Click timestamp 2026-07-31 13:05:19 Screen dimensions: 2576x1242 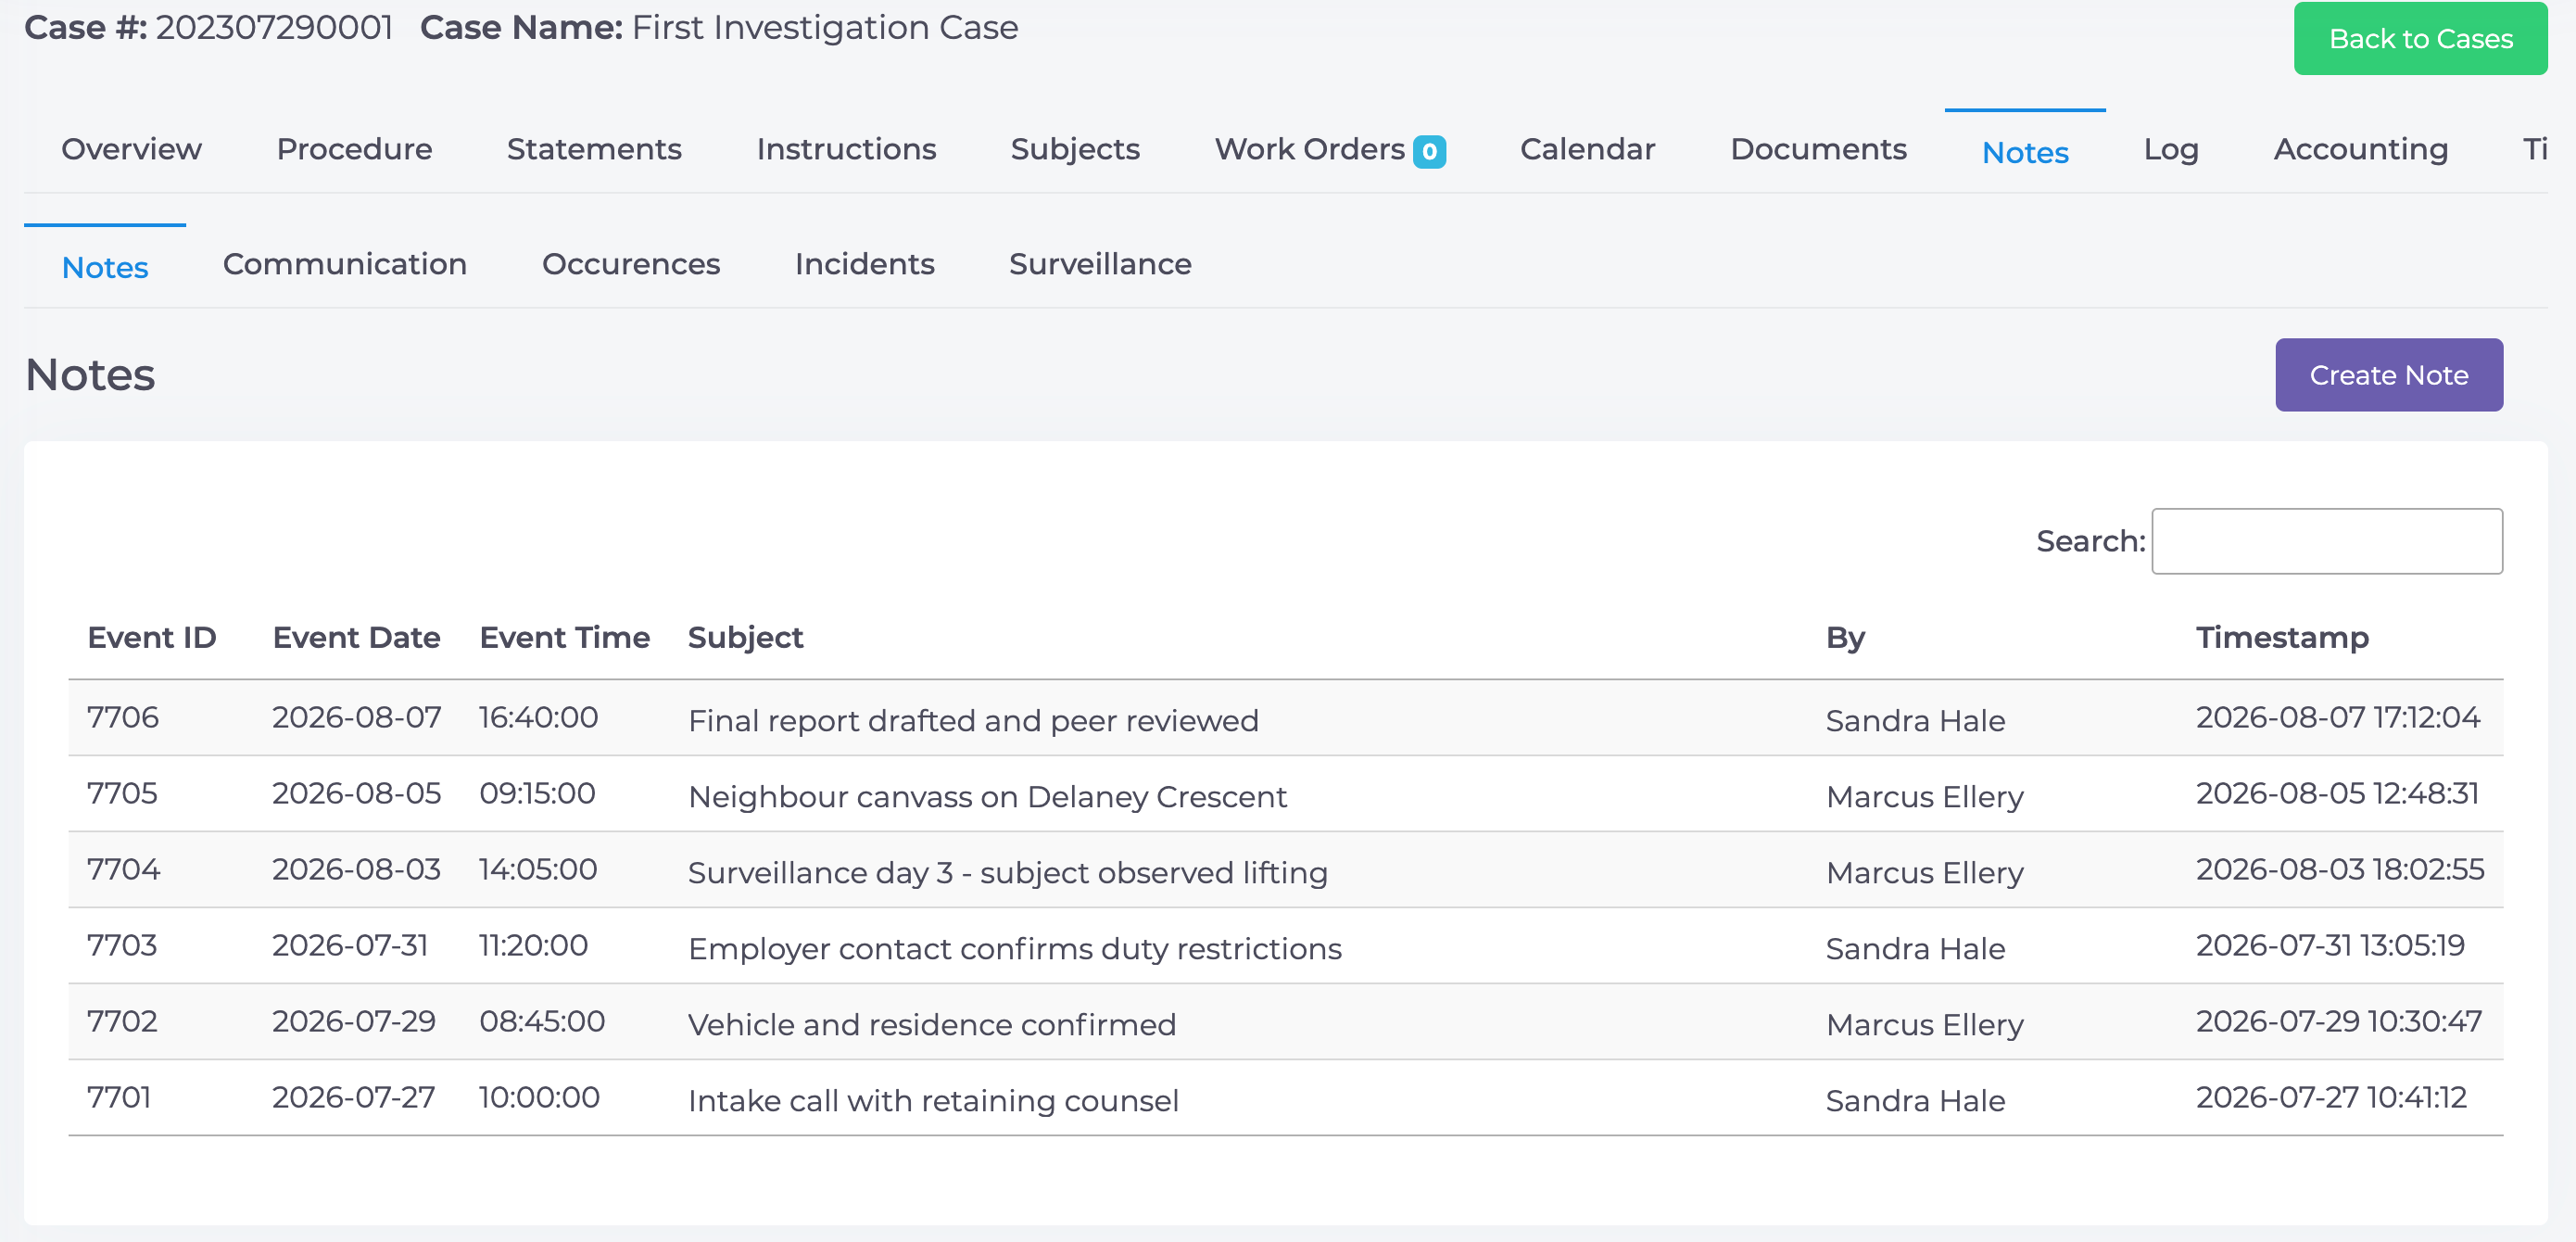[2330, 946]
